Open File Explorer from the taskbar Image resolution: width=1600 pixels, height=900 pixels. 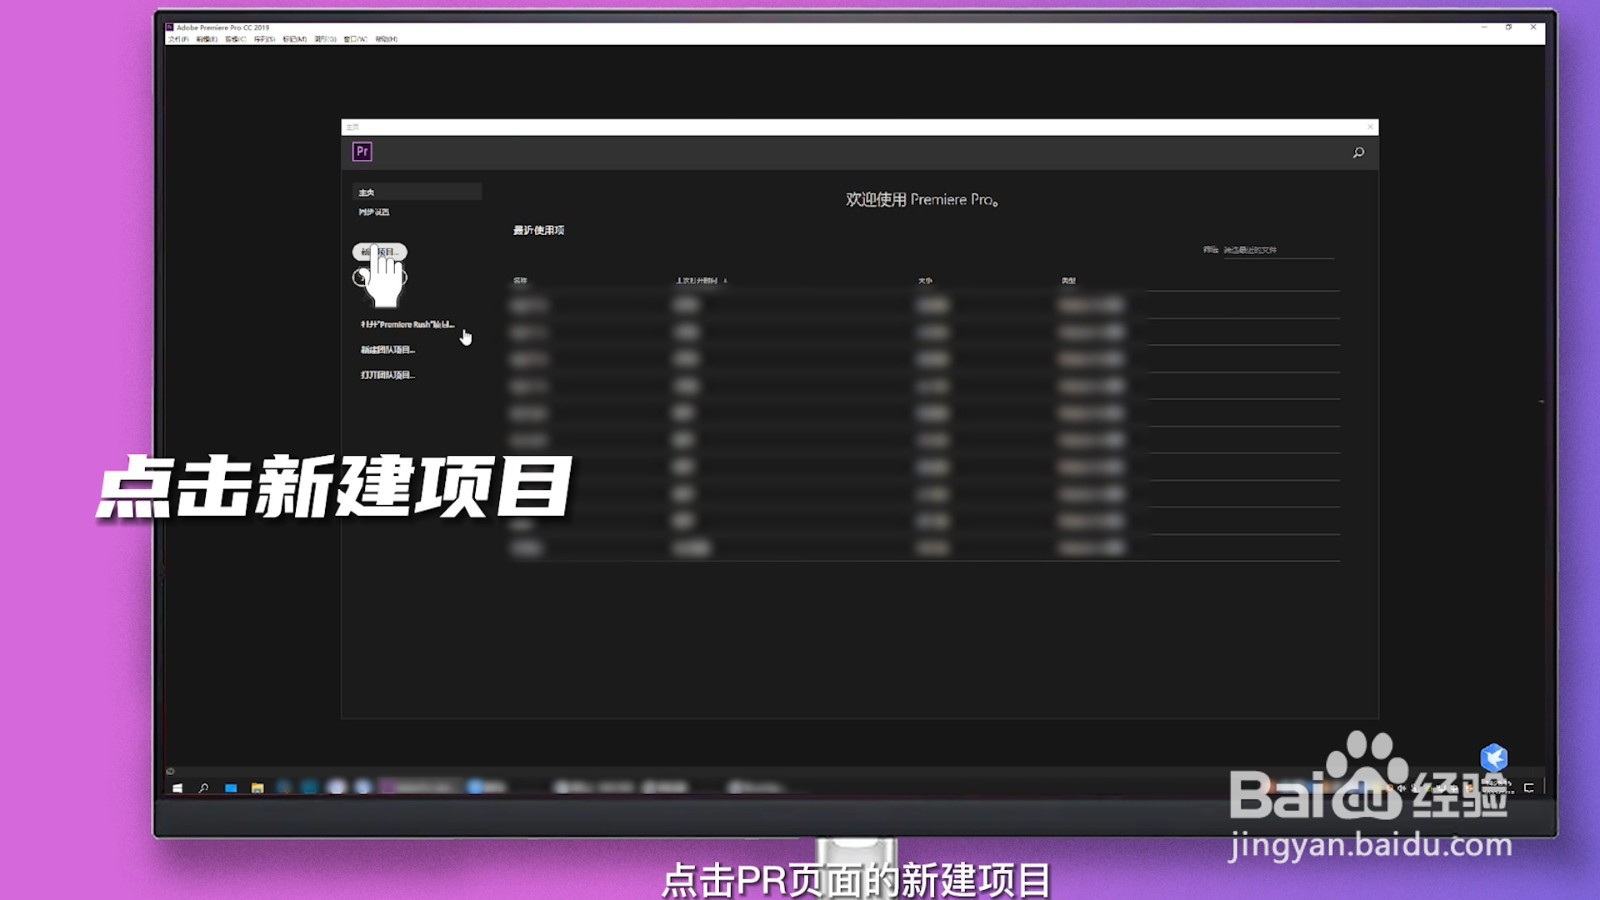[x=258, y=788]
